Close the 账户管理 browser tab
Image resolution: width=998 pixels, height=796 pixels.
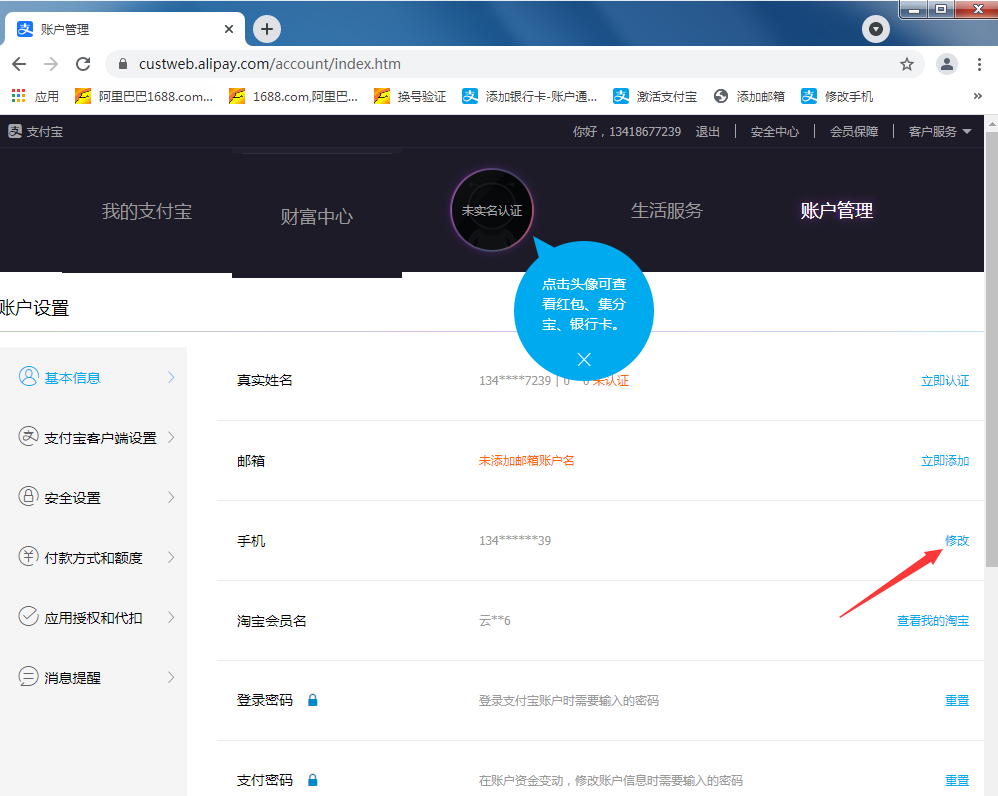[x=229, y=29]
